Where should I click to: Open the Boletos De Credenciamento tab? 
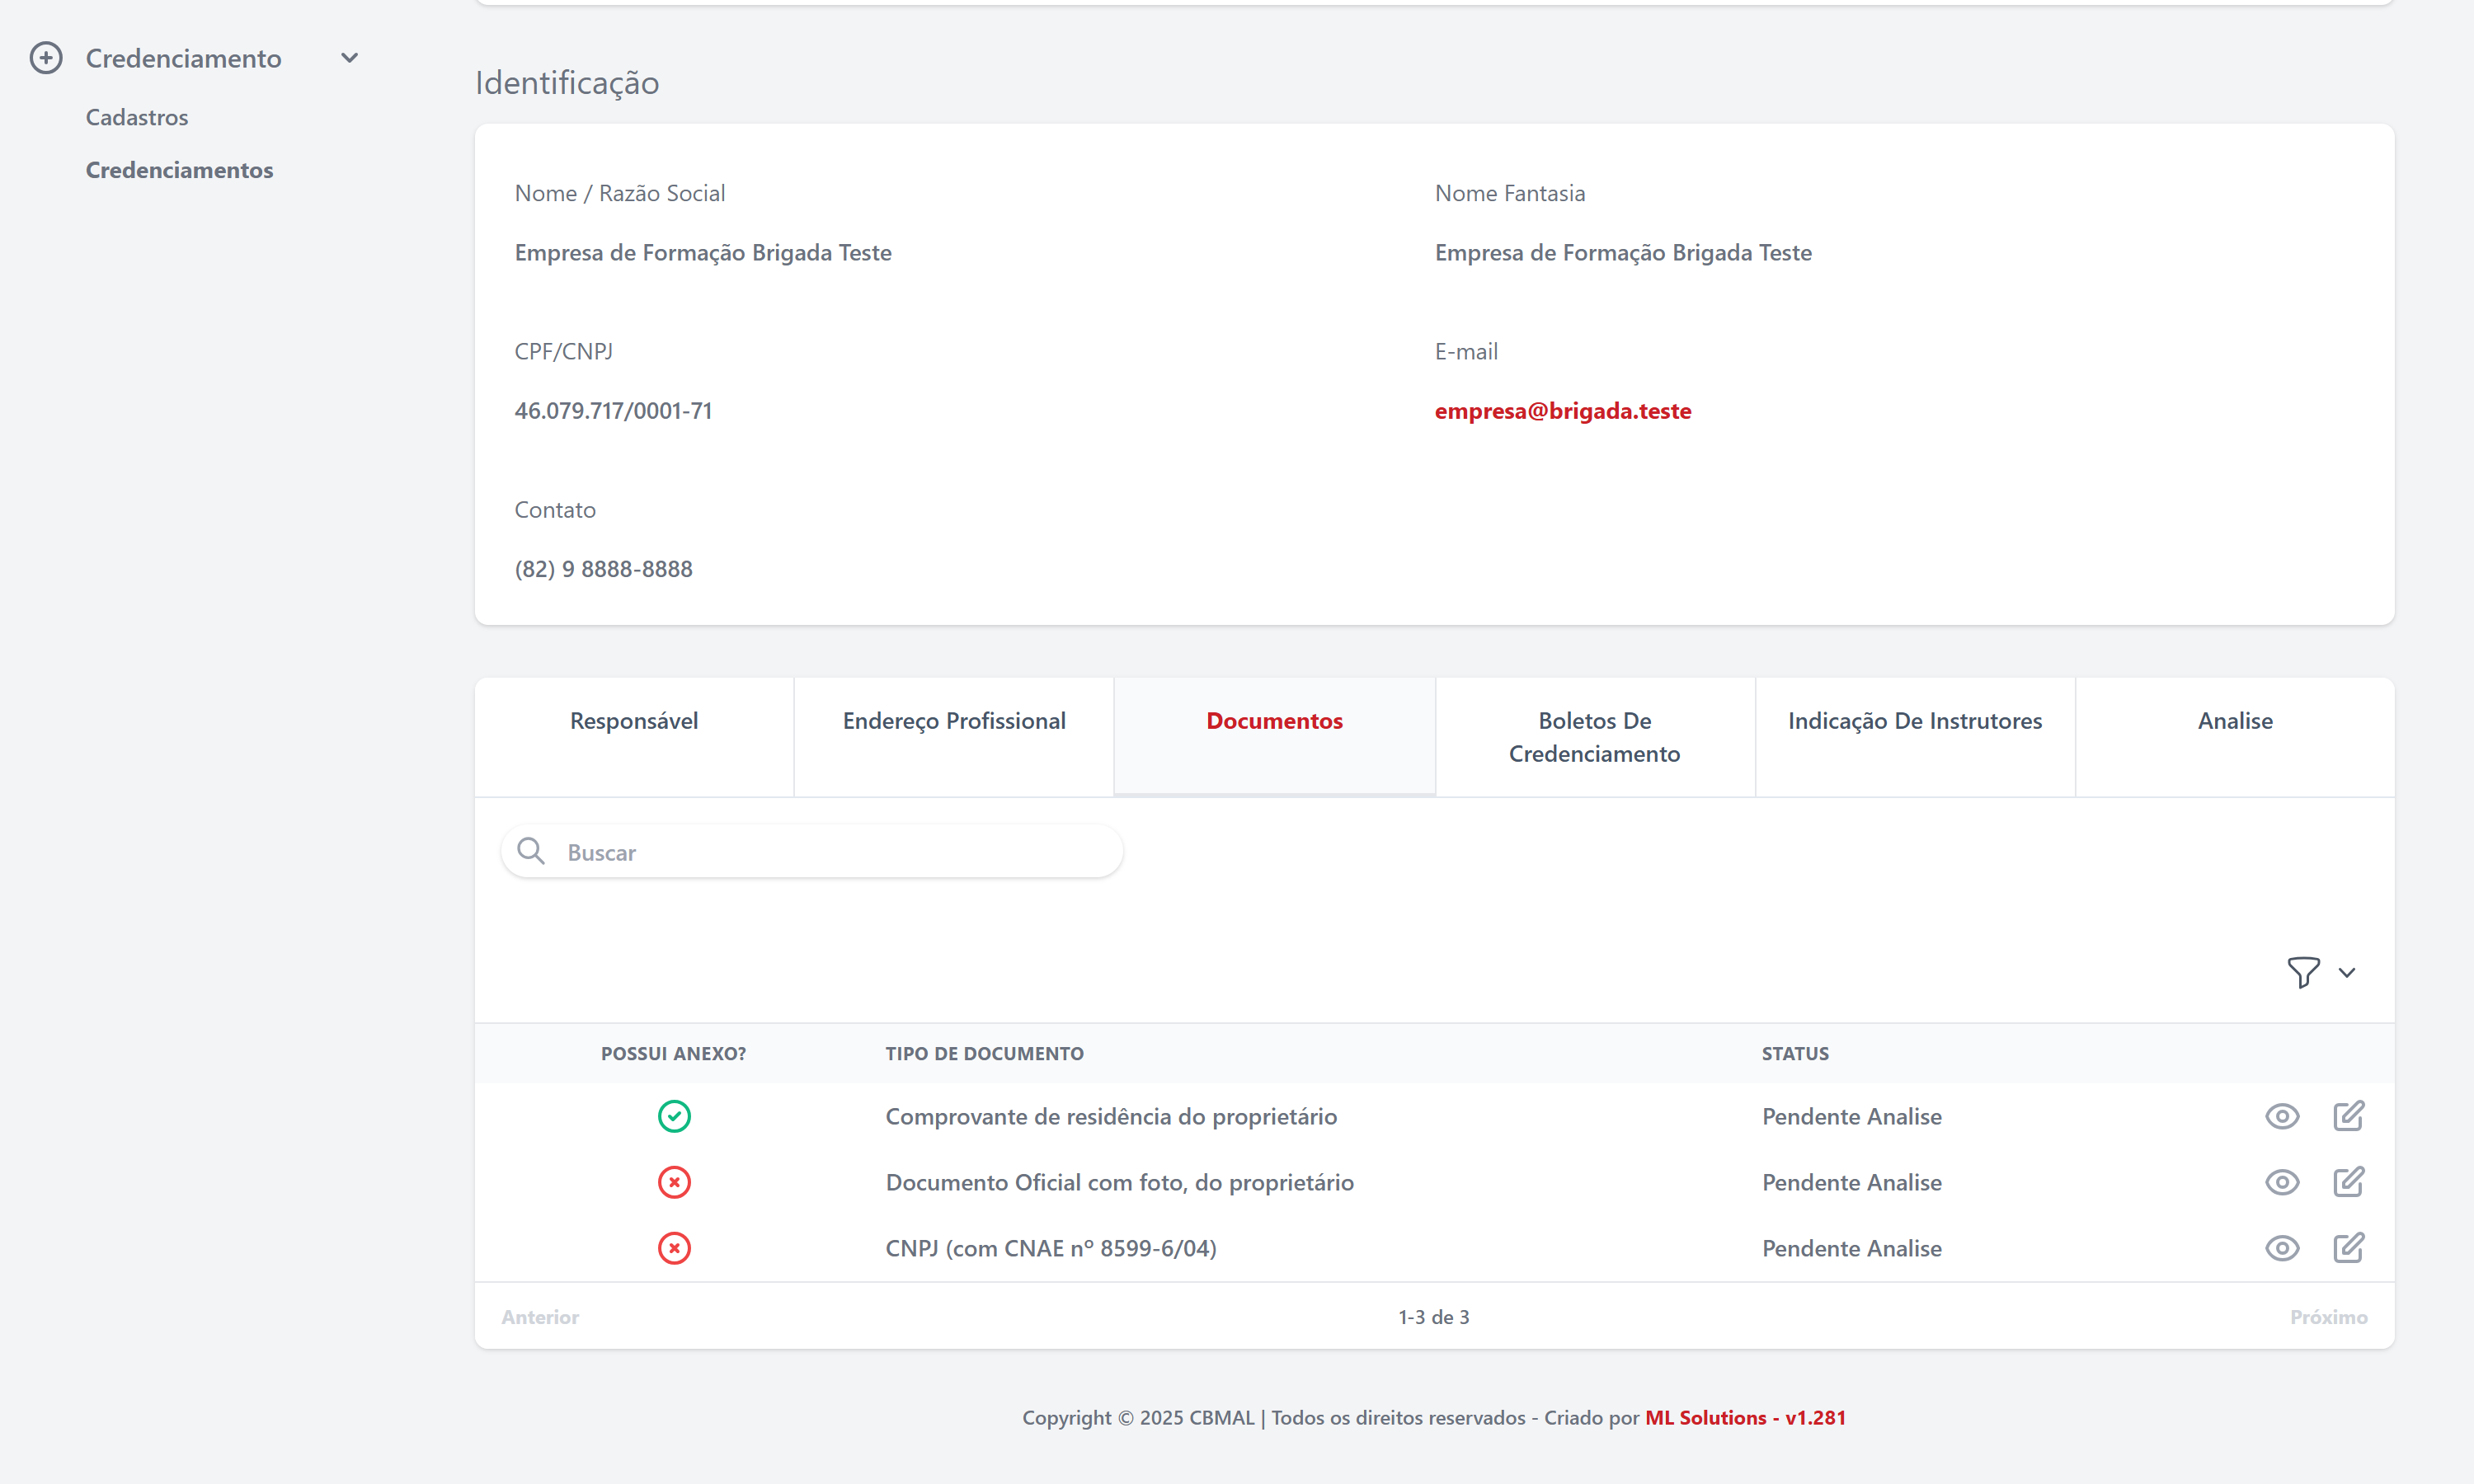[x=1594, y=736]
